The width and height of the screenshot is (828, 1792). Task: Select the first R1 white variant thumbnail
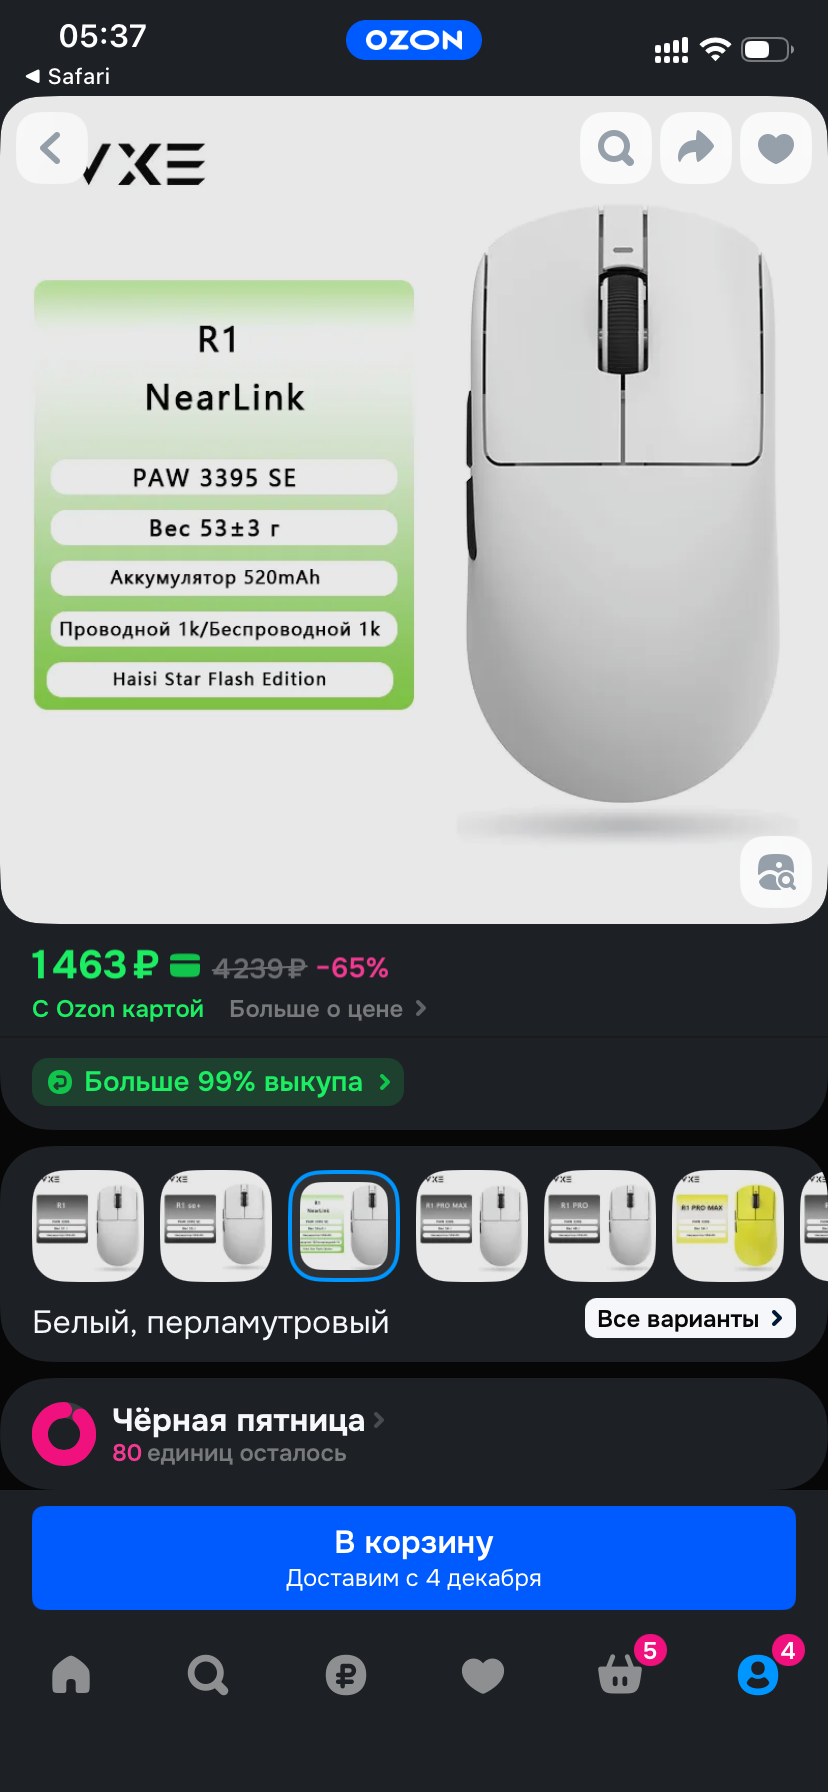pyautogui.click(x=88, y=1226)
